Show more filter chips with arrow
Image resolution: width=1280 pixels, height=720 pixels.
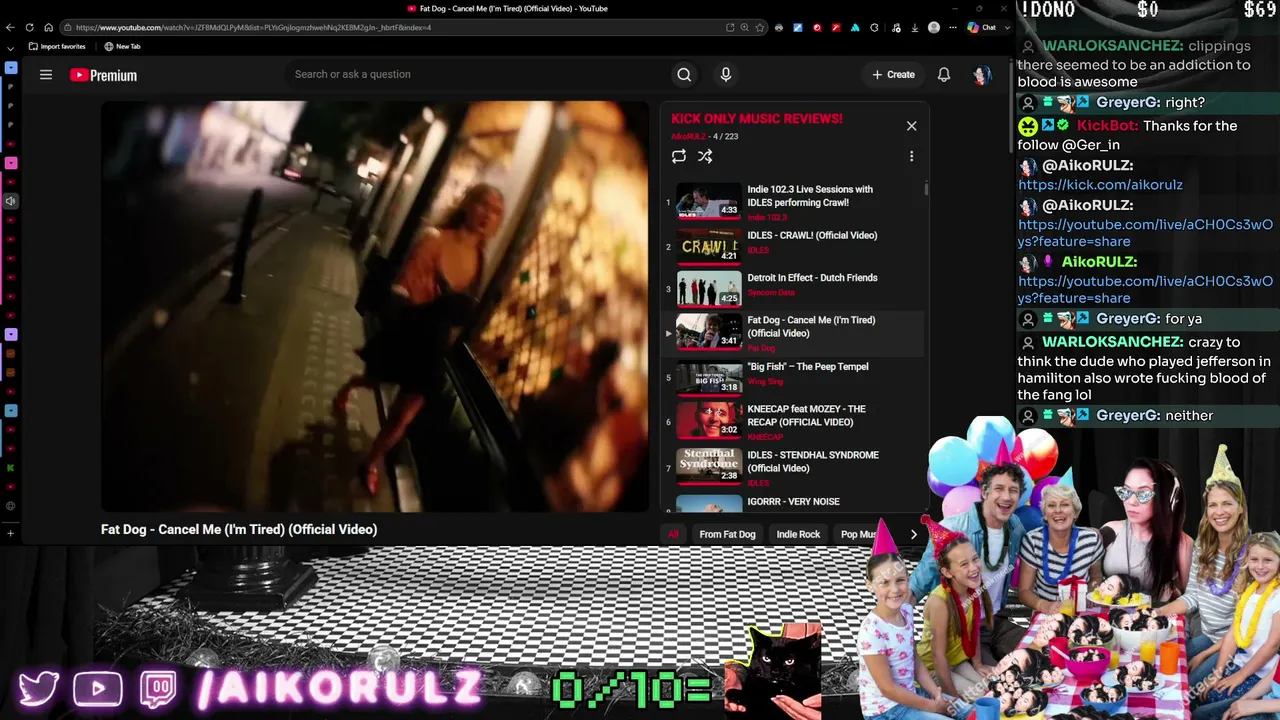point(913,534)
